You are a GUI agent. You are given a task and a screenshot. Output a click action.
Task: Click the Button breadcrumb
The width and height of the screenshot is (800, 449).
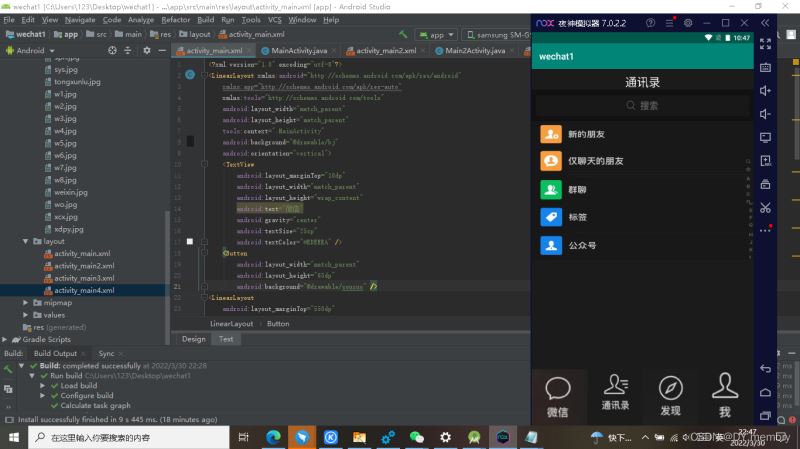(278, 323)
